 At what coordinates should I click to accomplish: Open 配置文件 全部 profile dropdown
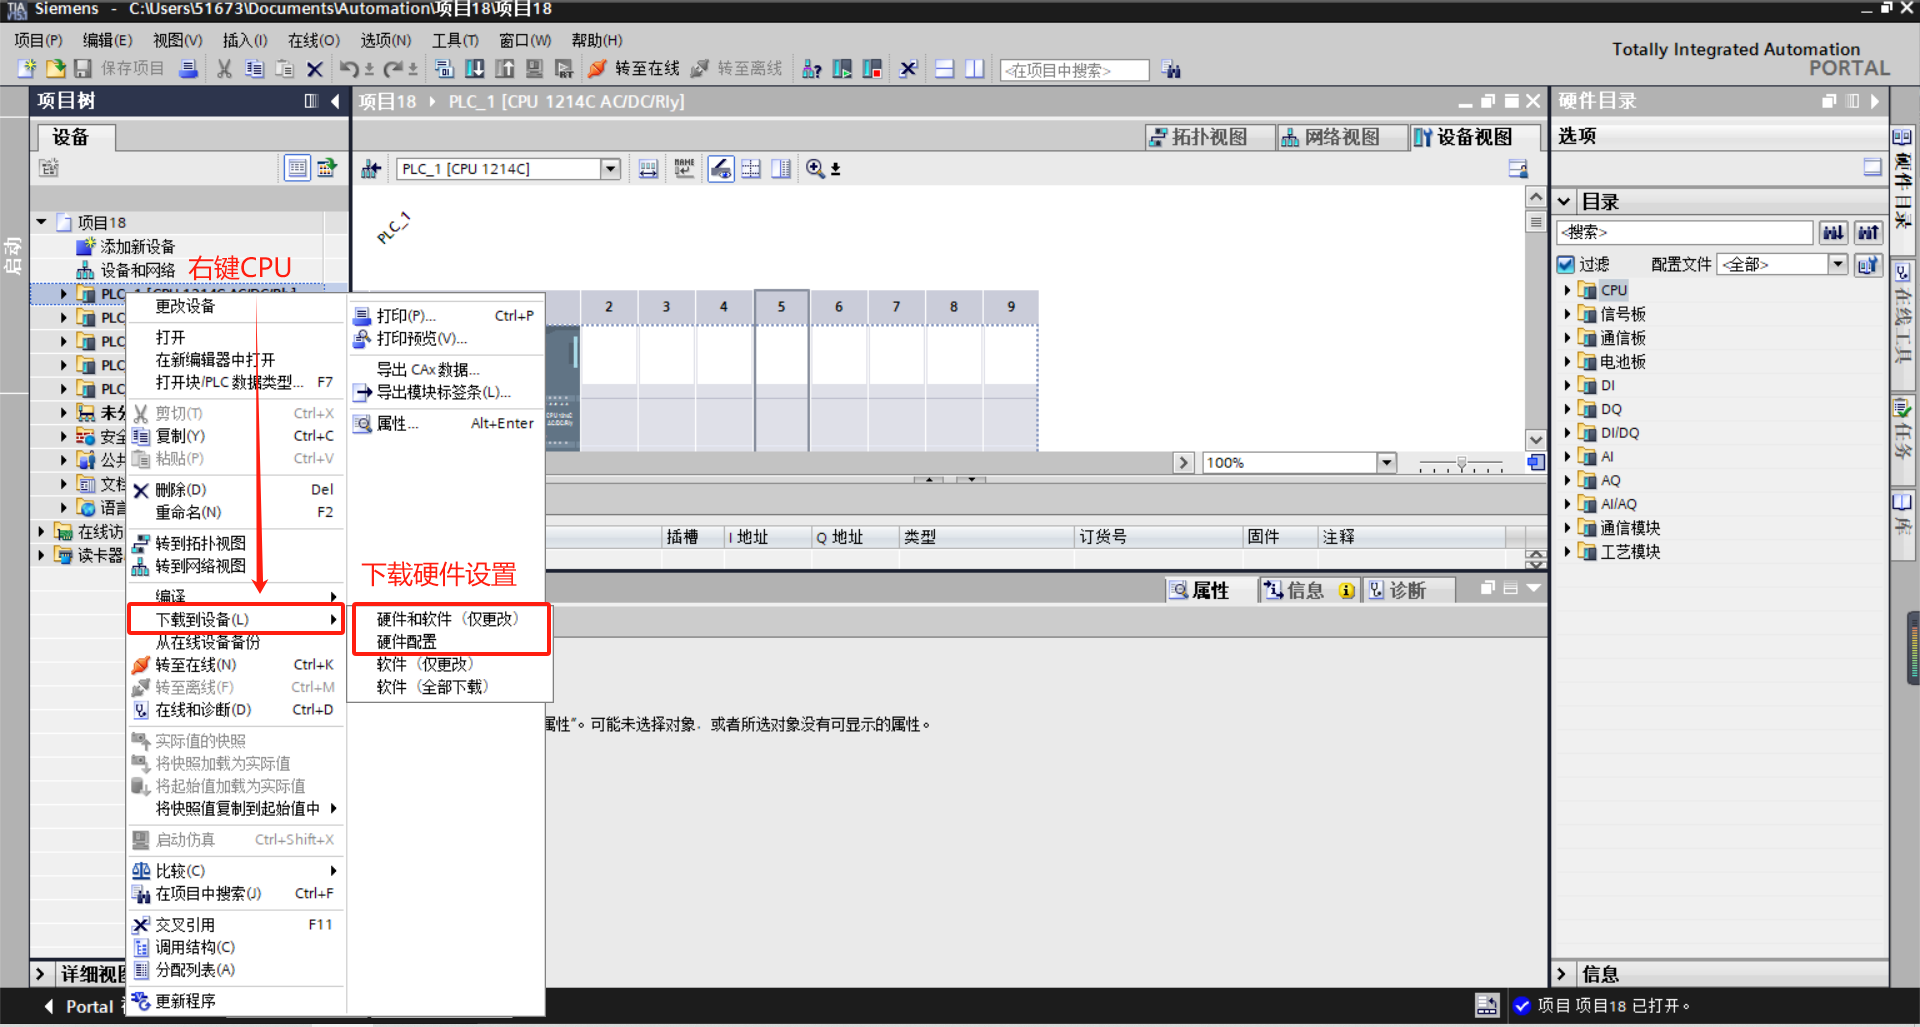tap(1837, 264)
